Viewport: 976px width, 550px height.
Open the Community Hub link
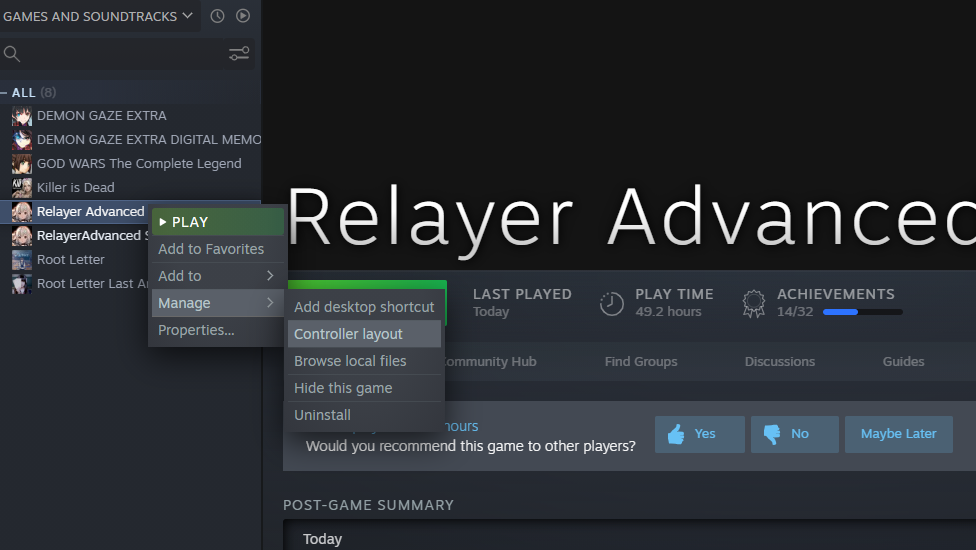pos(489,361)
